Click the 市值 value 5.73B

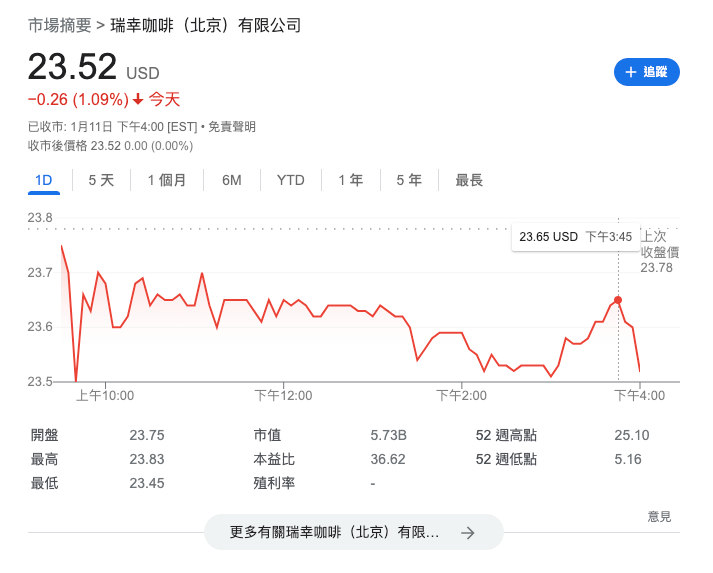(x=388, y=435)
